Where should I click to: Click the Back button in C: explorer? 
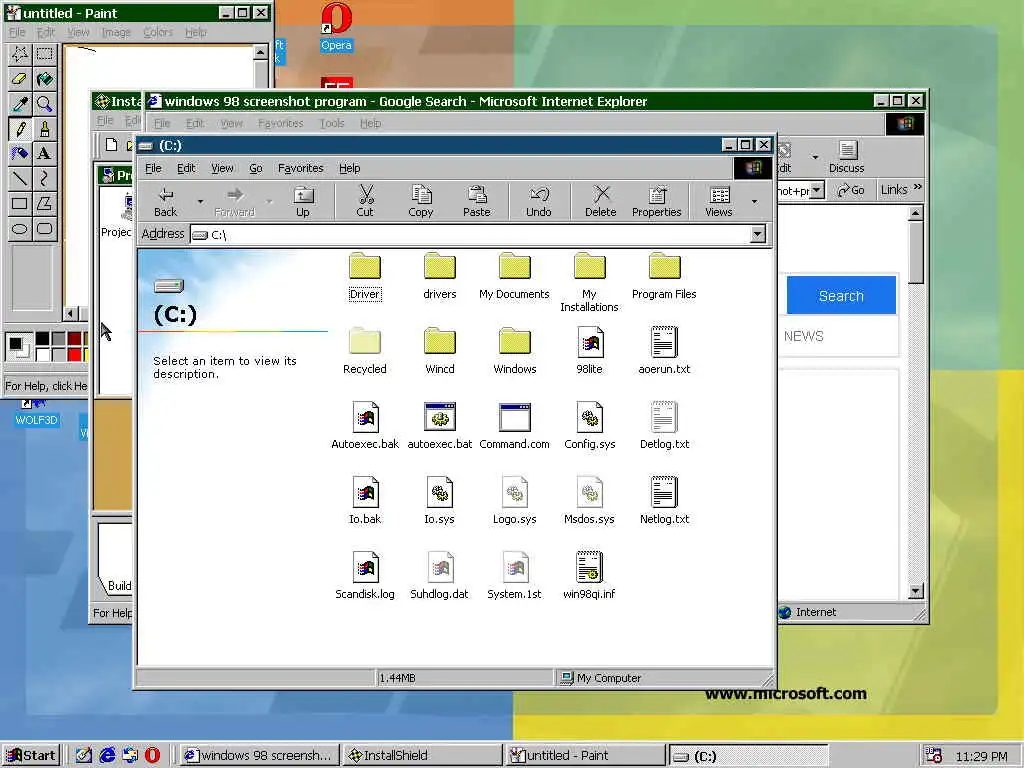pyautogui.click(x=165, y=201)
